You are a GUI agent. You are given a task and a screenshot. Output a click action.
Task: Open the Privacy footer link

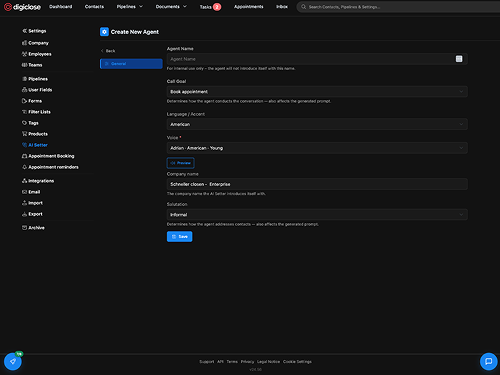247,362
